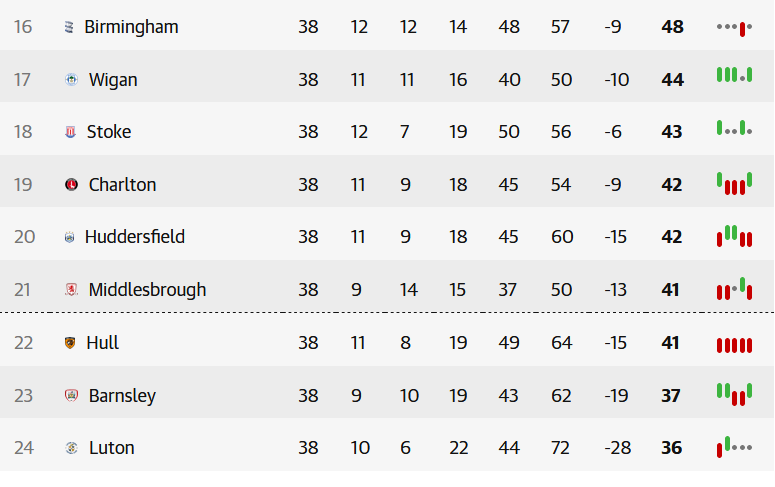Click the Huddersfield club crest icon

pyautogui.click(x=69, y=237)
